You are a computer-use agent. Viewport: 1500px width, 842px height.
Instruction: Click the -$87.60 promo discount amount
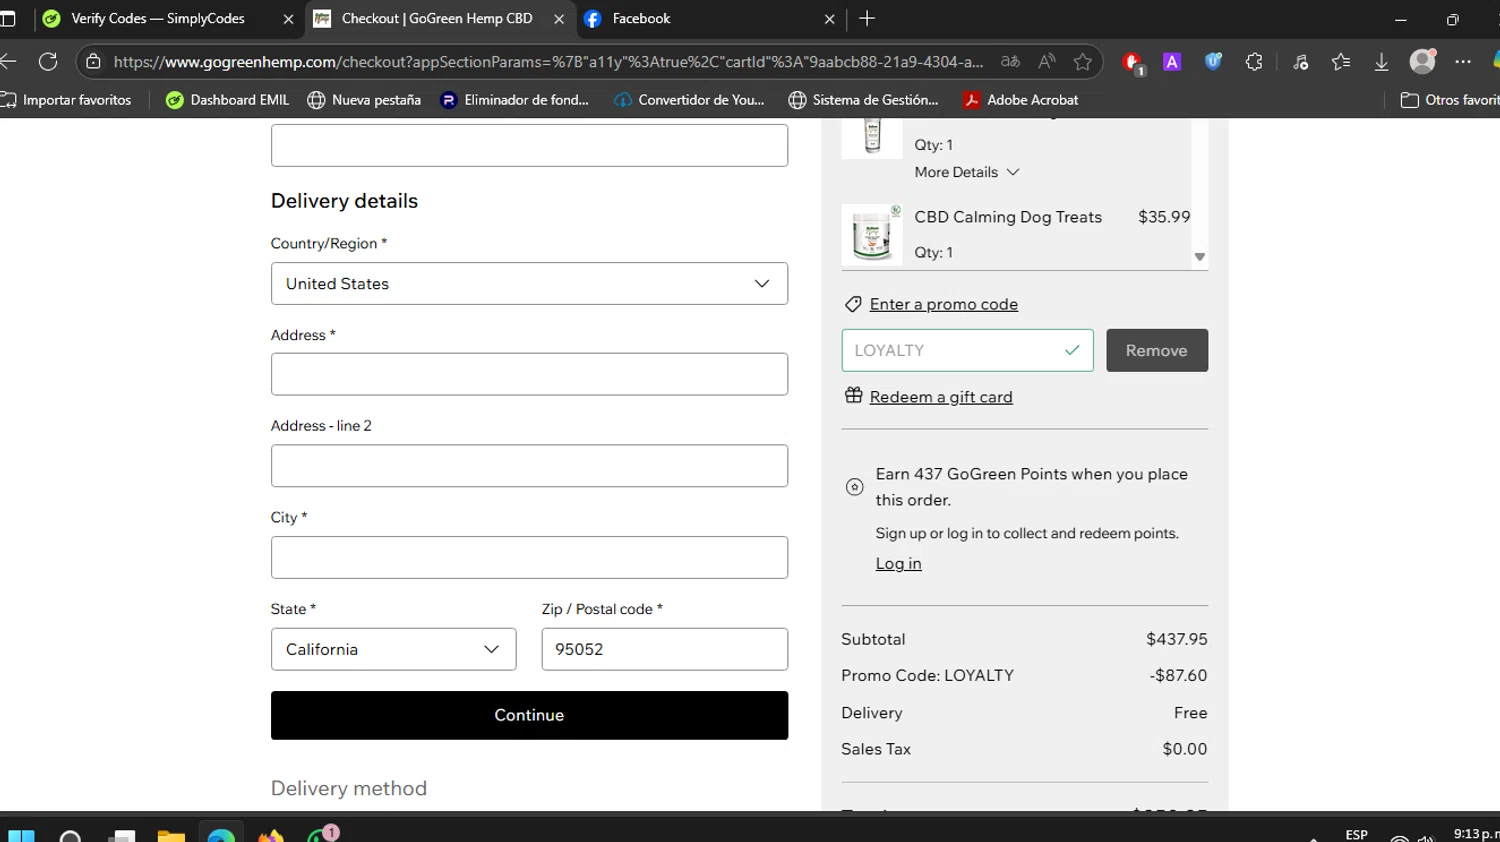coord(1178,676)
